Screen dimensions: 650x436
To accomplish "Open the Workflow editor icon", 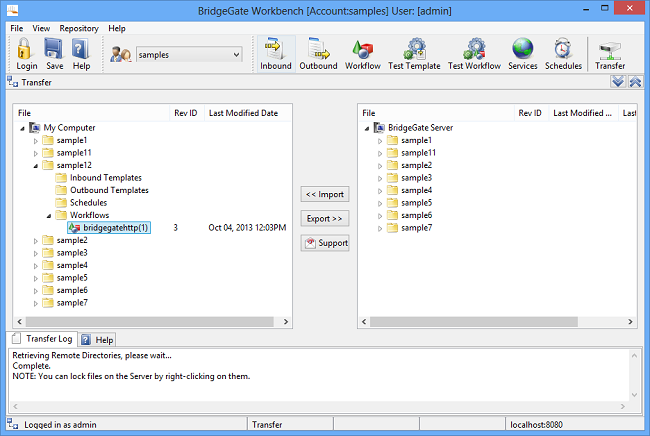I will coord(362,54).
